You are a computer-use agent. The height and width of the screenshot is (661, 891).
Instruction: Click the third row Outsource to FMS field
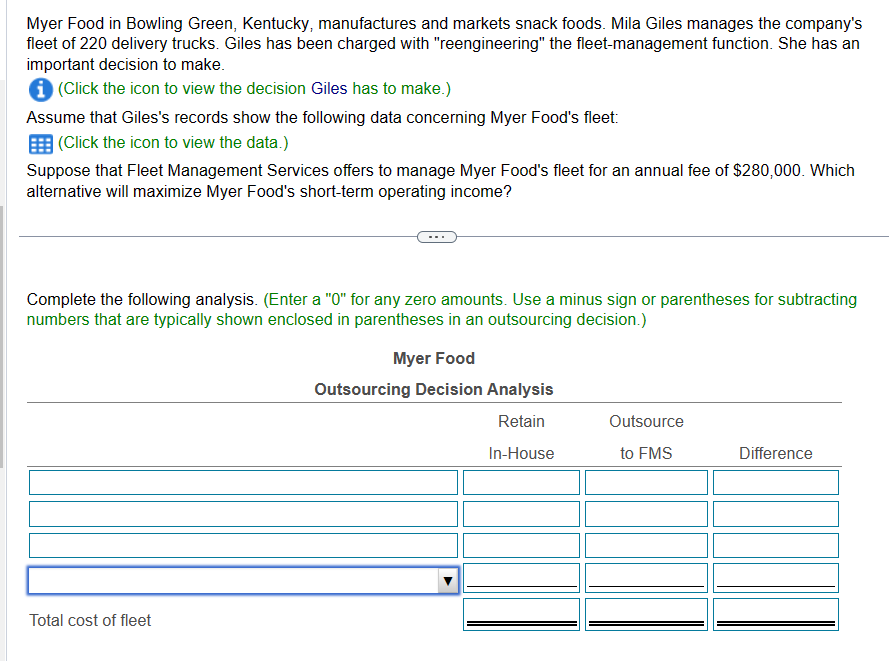click(x=646, y=545)
